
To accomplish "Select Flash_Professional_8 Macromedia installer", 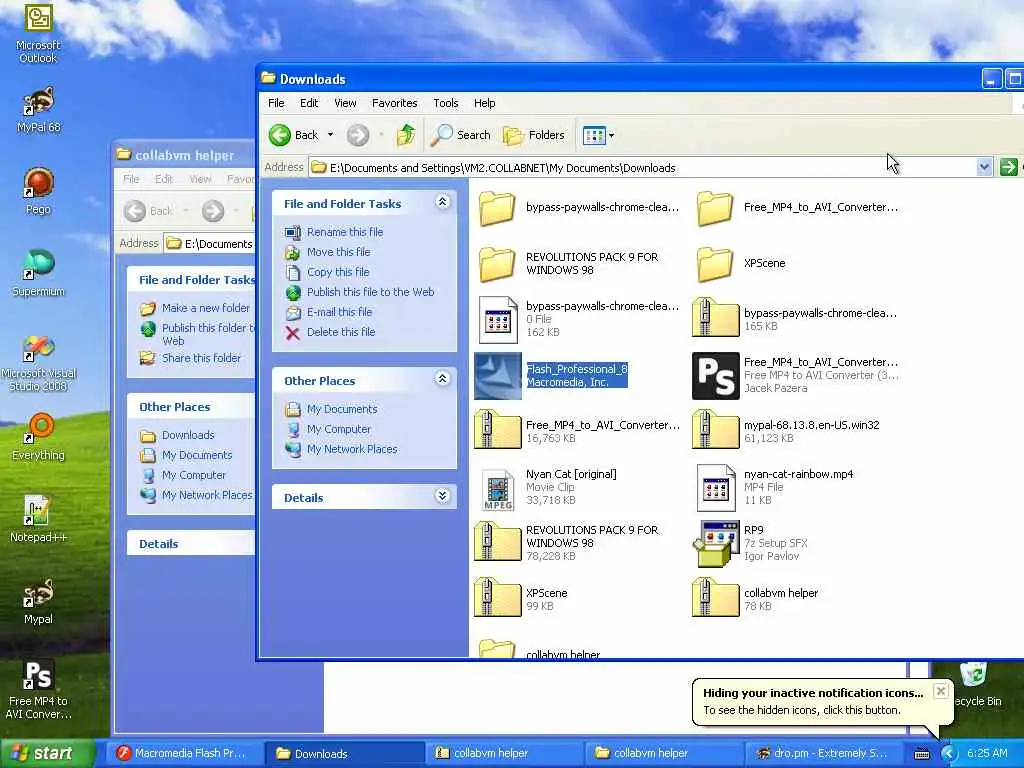I will pos(551,376).
